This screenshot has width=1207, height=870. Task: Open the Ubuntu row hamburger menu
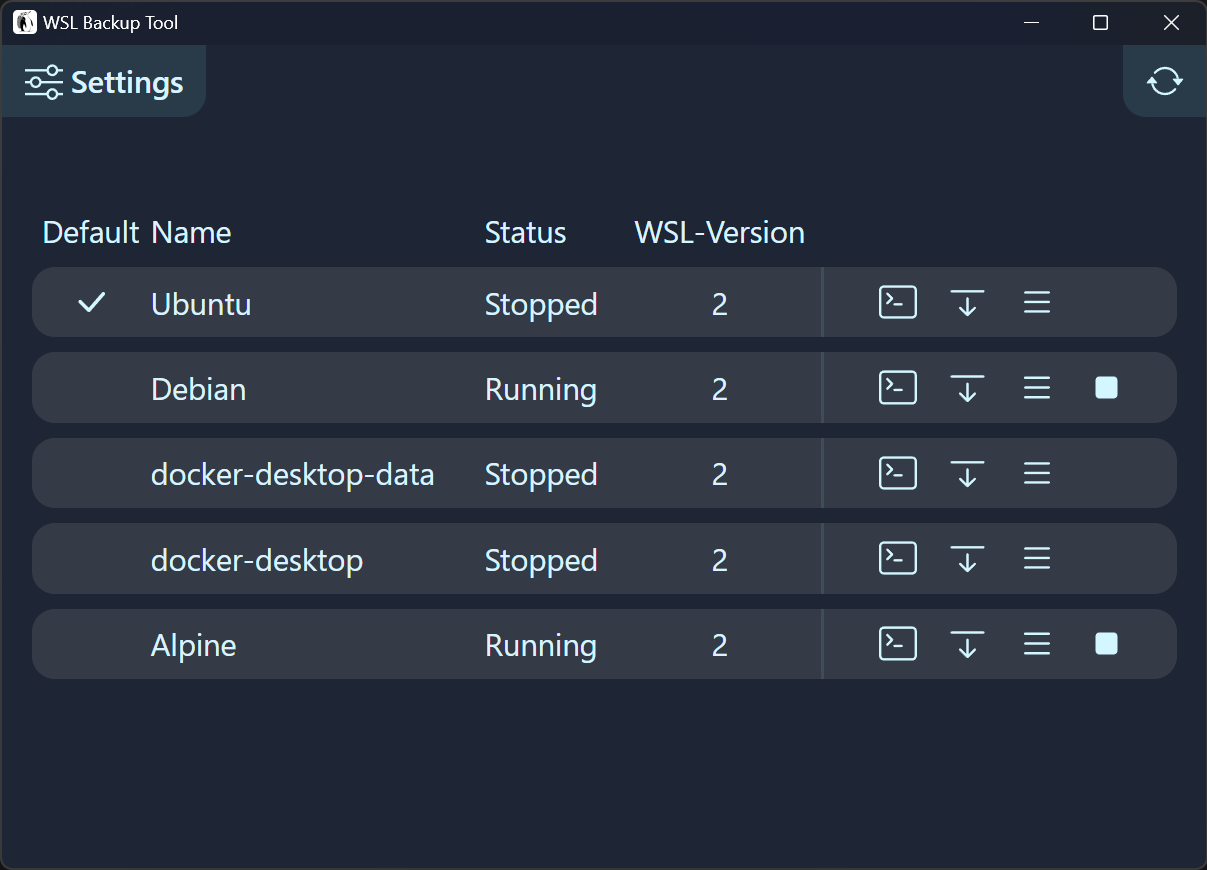coord(1037,302)
